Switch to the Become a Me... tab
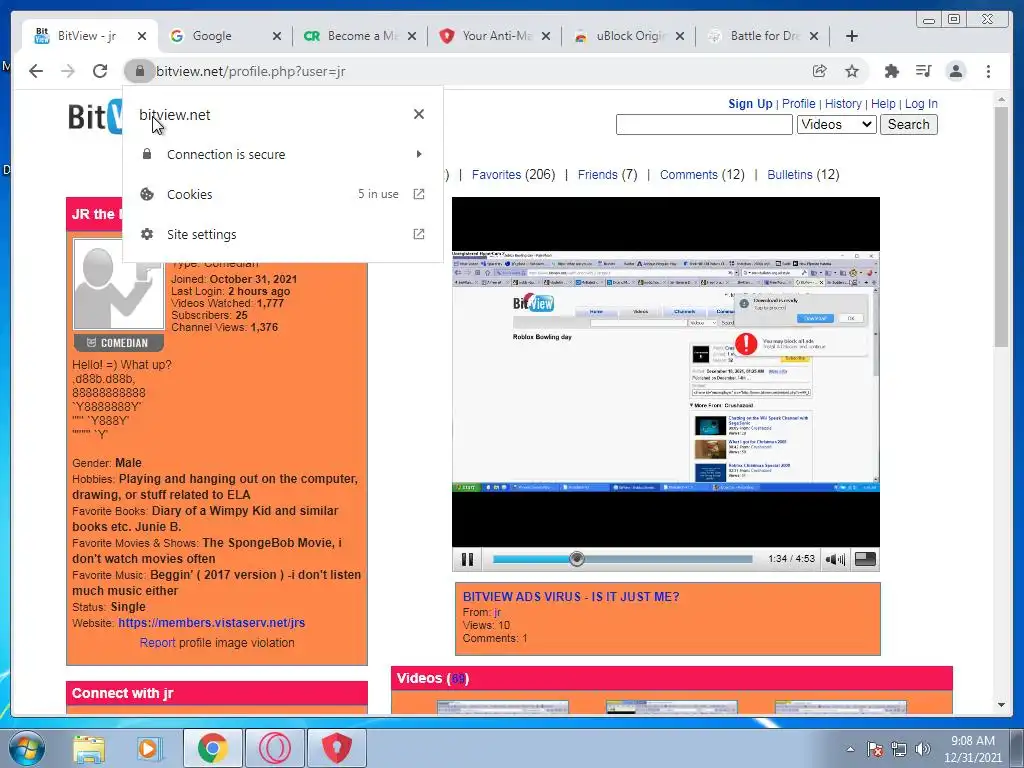 coord(362,36)
